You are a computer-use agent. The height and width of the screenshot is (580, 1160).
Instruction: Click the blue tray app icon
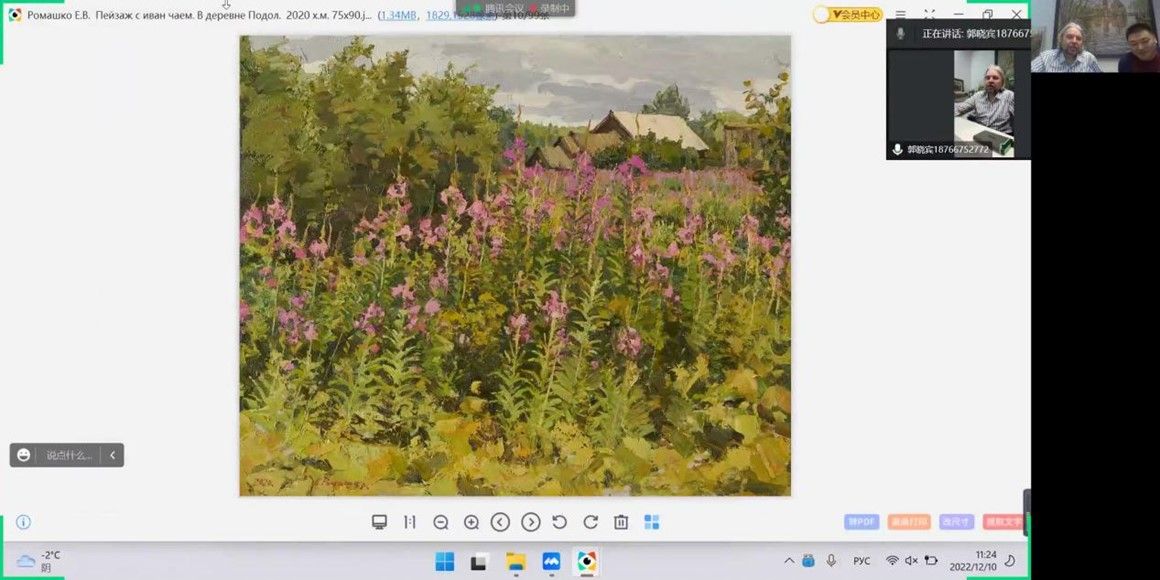coord(809,561)
